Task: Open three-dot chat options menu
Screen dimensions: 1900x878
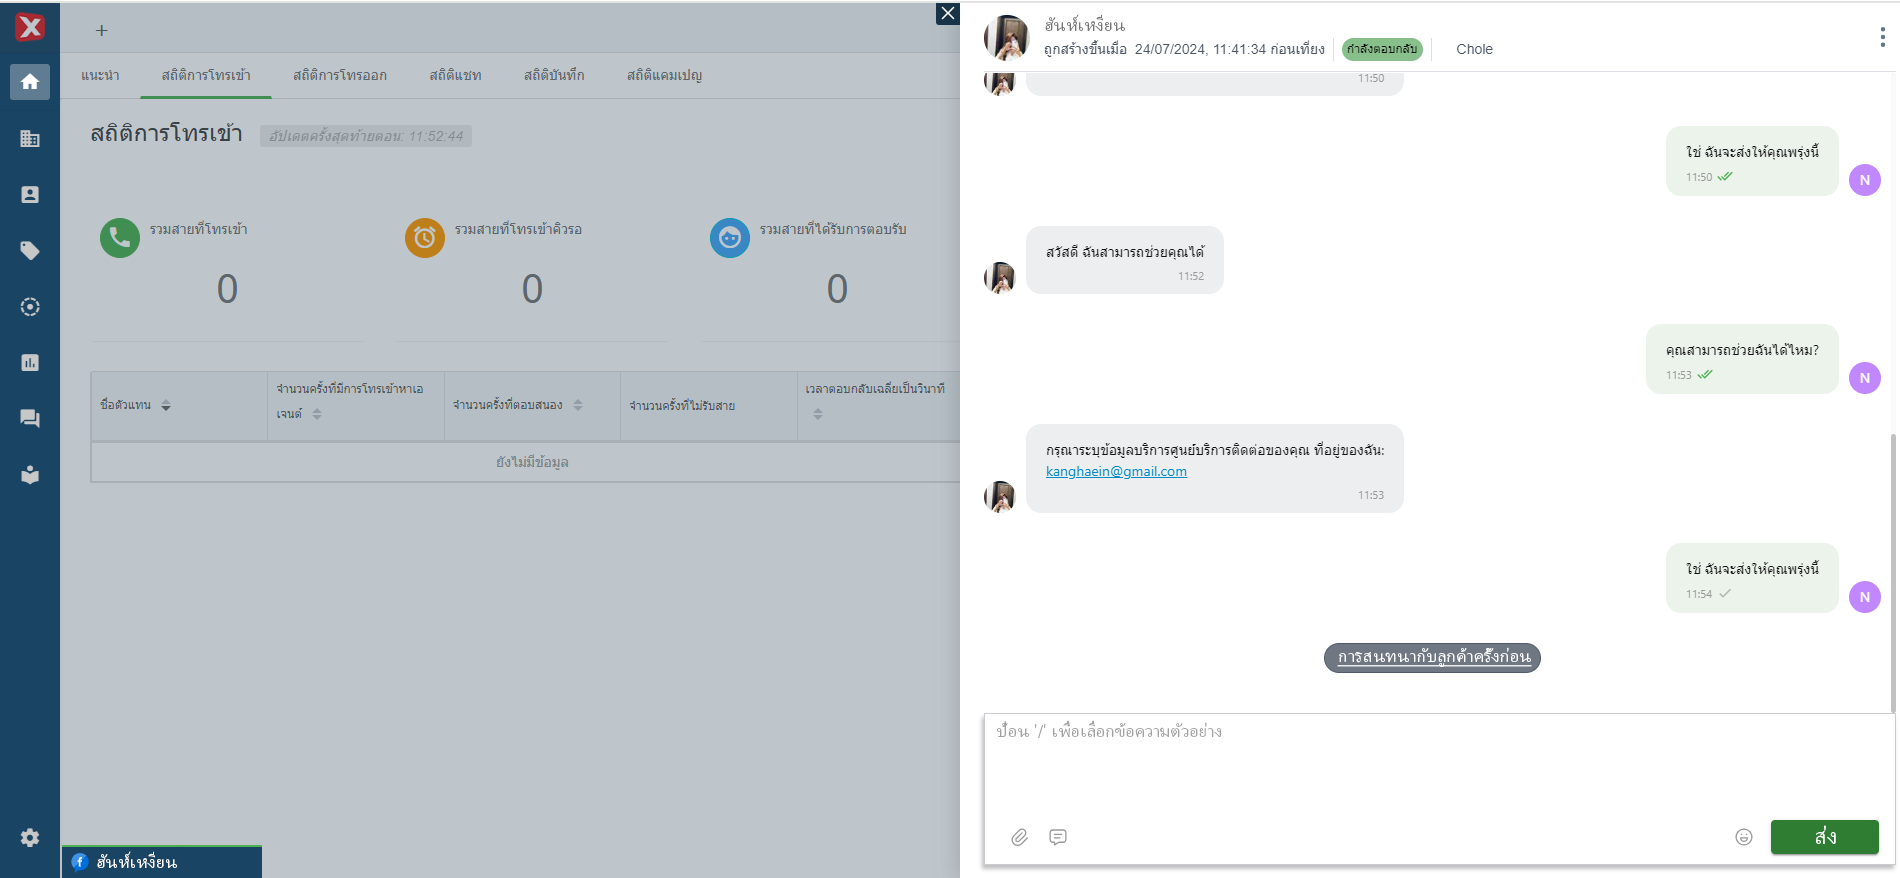Action: [1882, 38]
